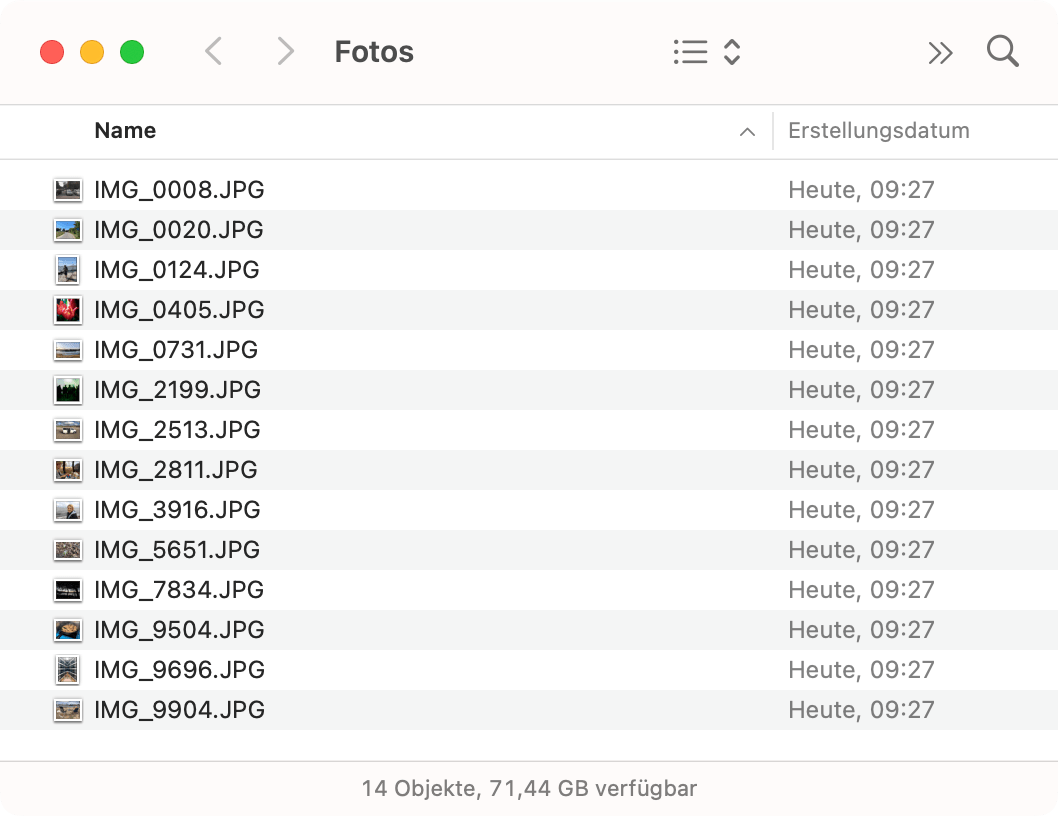Click the IMG_0008.JPG thumbnail icon
Image resolution: width=1058 pixels, height=816 pixels.
[x=67, y=190]
